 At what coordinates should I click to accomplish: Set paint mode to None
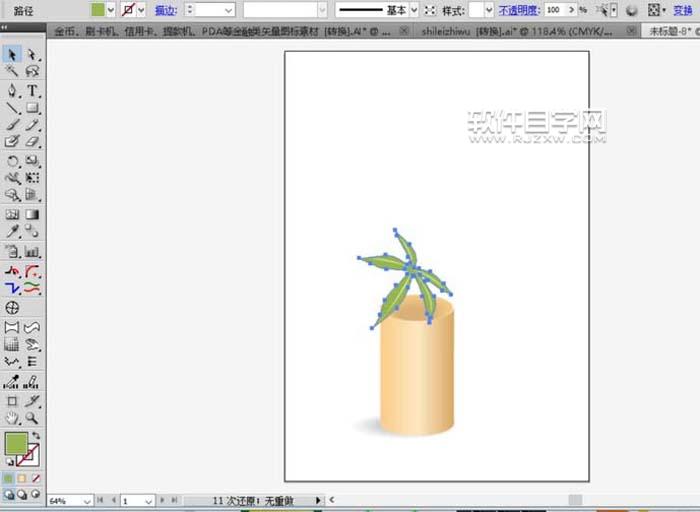coord(36,479)
